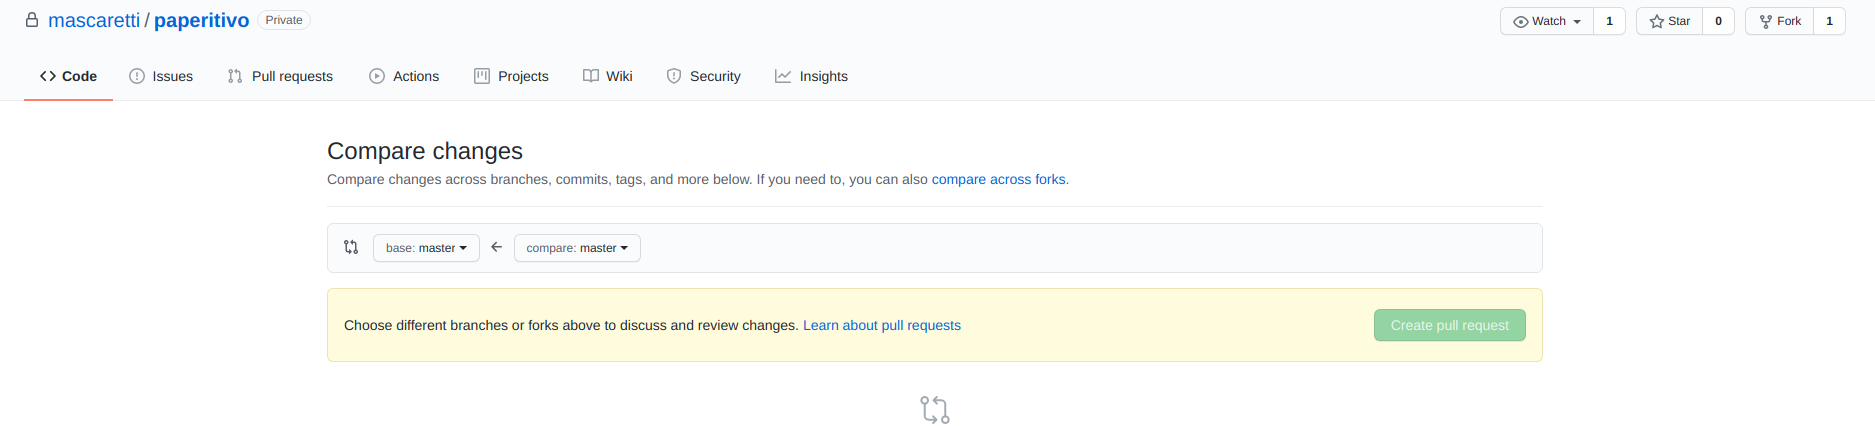1875x426 pixels.
Task: Open the mascaretti owner profile link
Action: coord(94,20)
